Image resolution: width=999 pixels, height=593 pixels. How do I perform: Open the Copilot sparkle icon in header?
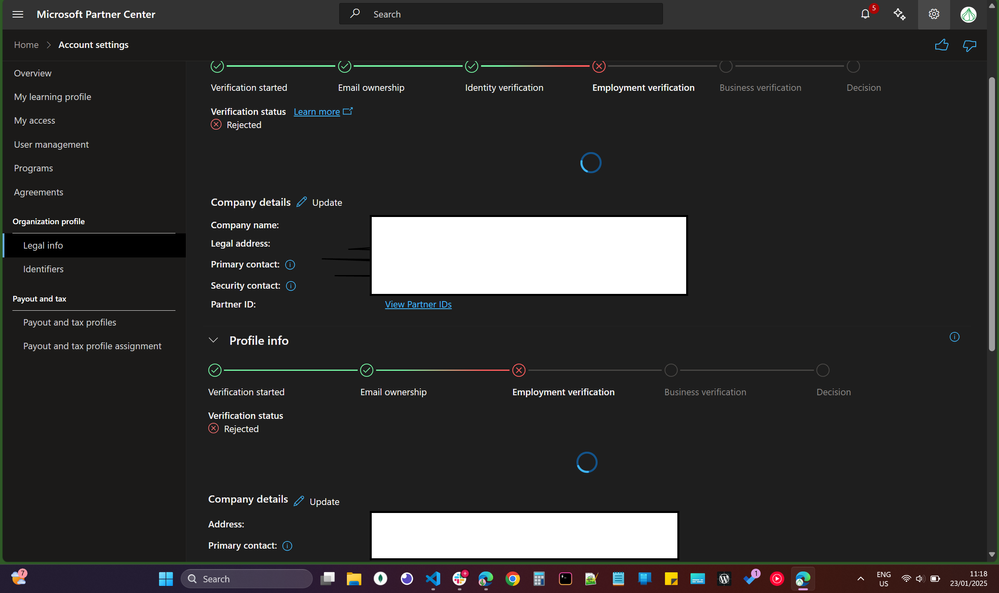[x=900, y=14]
